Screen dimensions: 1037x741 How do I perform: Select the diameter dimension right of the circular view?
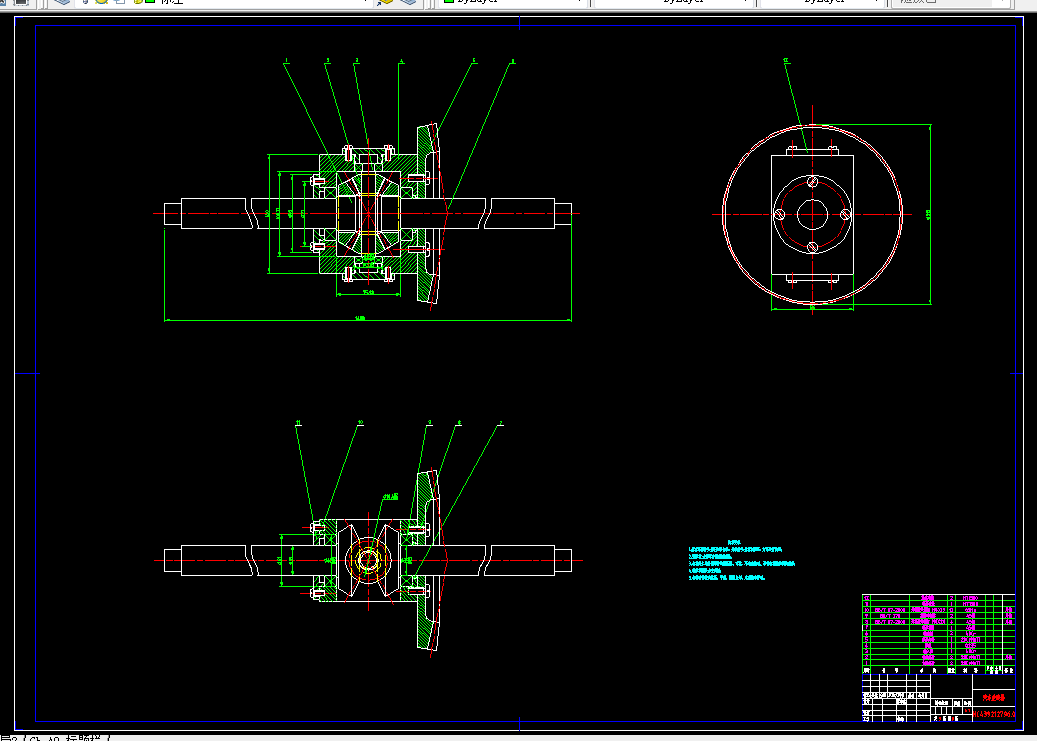(x=928, y=214)
